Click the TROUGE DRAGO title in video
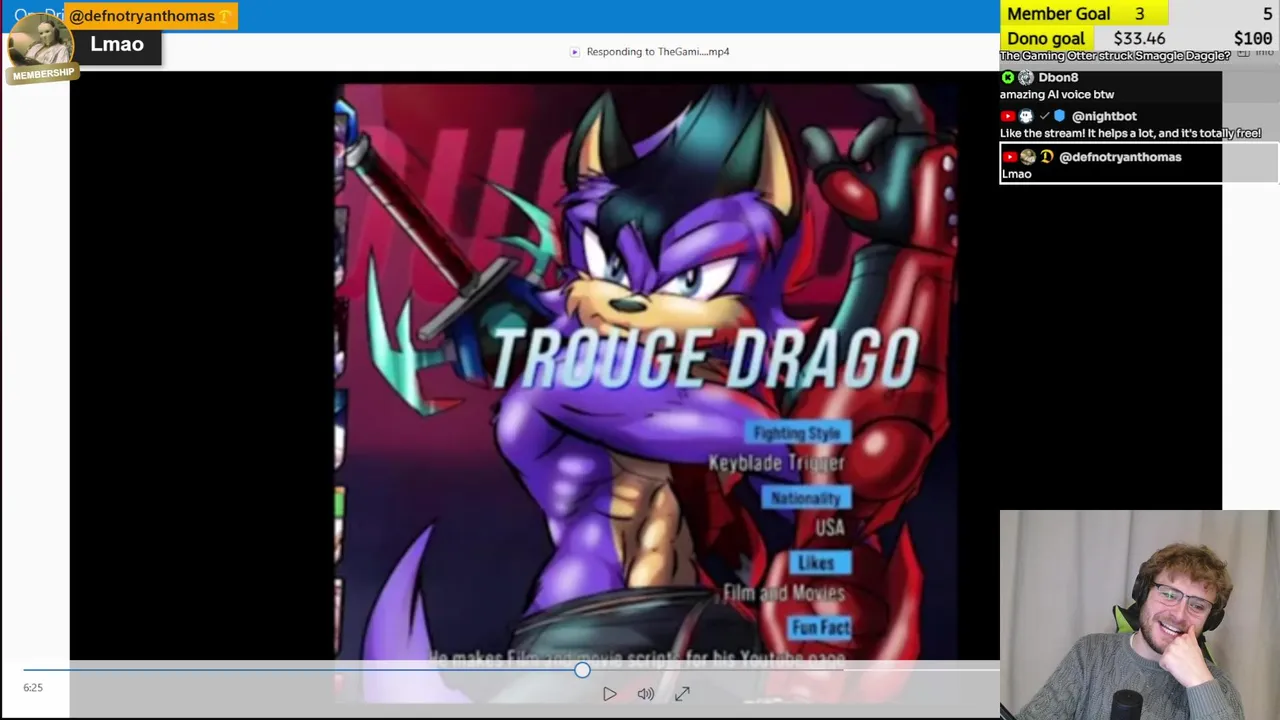This screenshot has width=1280, height=720. click(705, 357)
